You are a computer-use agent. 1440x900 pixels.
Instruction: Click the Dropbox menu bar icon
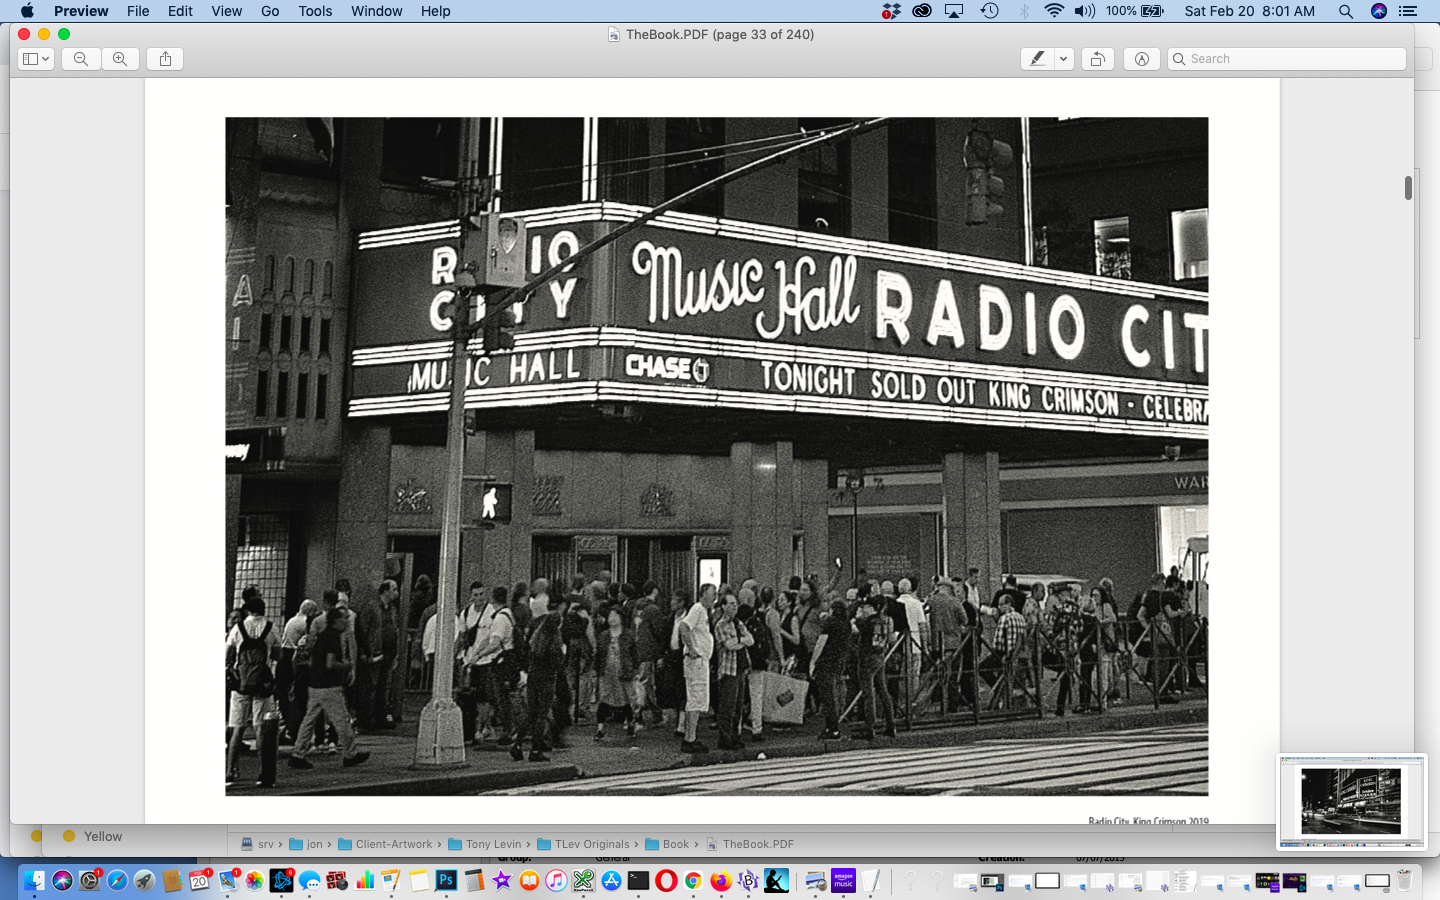coord(891,11)
